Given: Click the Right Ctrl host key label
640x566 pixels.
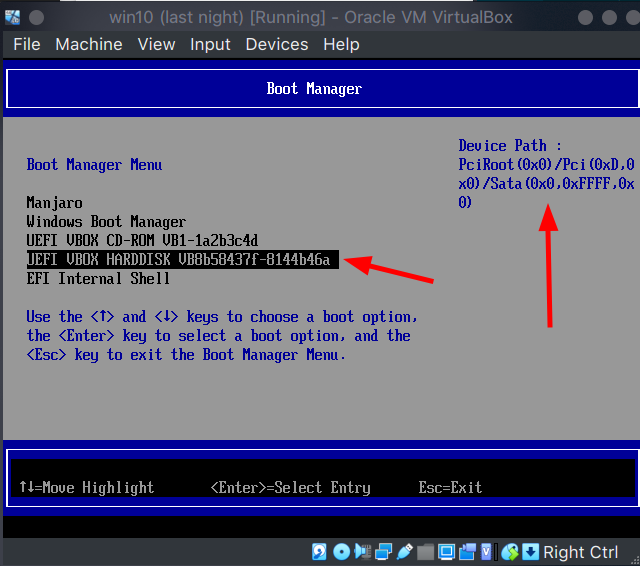Looking at the screenshot, I should 580,552.
